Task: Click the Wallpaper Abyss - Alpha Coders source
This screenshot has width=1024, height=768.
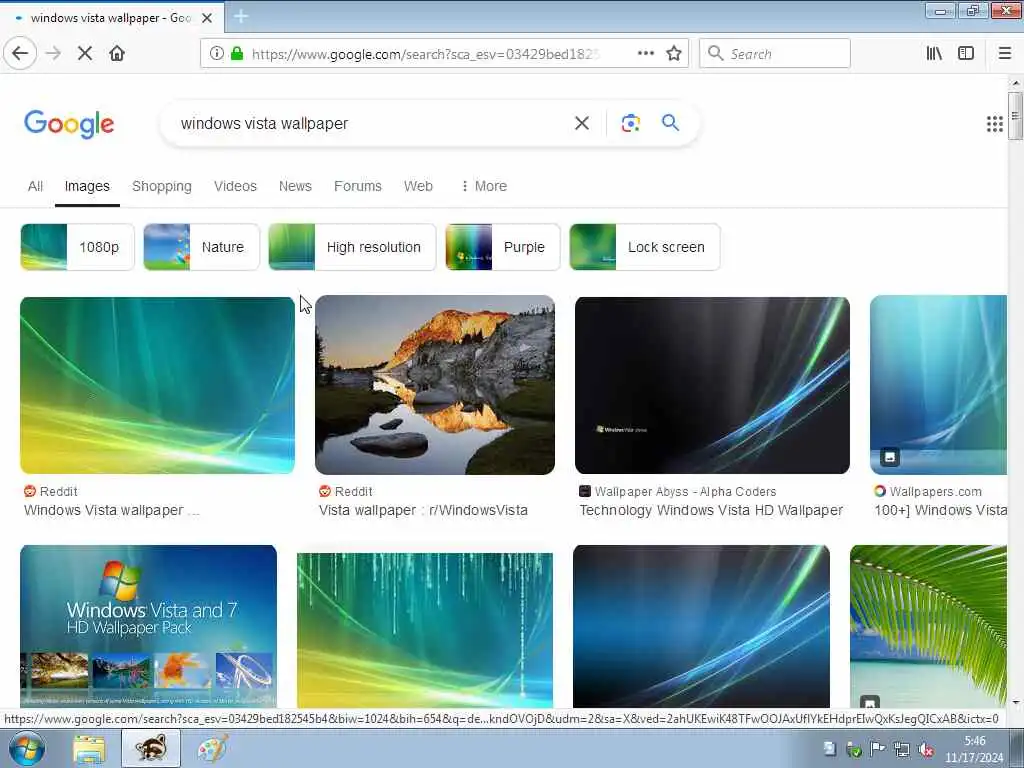Action: click(x=685, y=492)
